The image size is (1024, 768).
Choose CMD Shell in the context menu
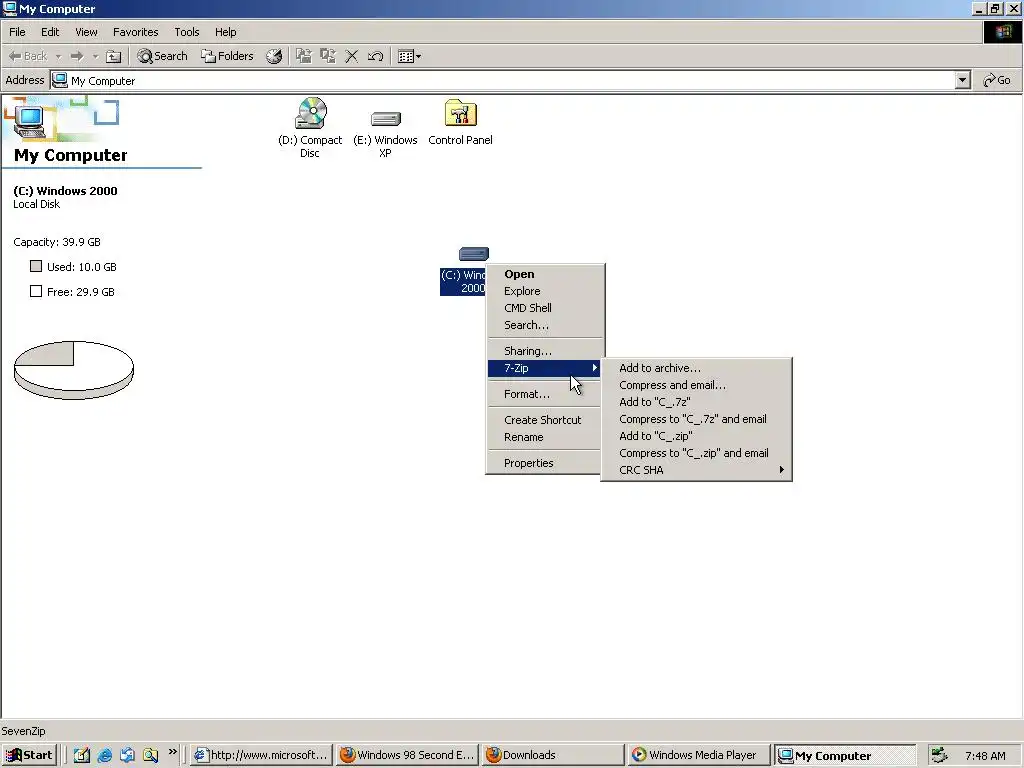coord(545,308)
